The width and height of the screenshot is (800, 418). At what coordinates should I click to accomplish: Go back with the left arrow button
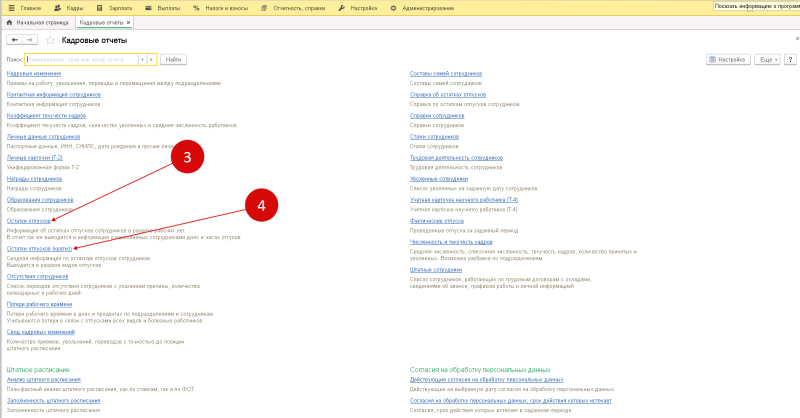[x=14, y=40]
